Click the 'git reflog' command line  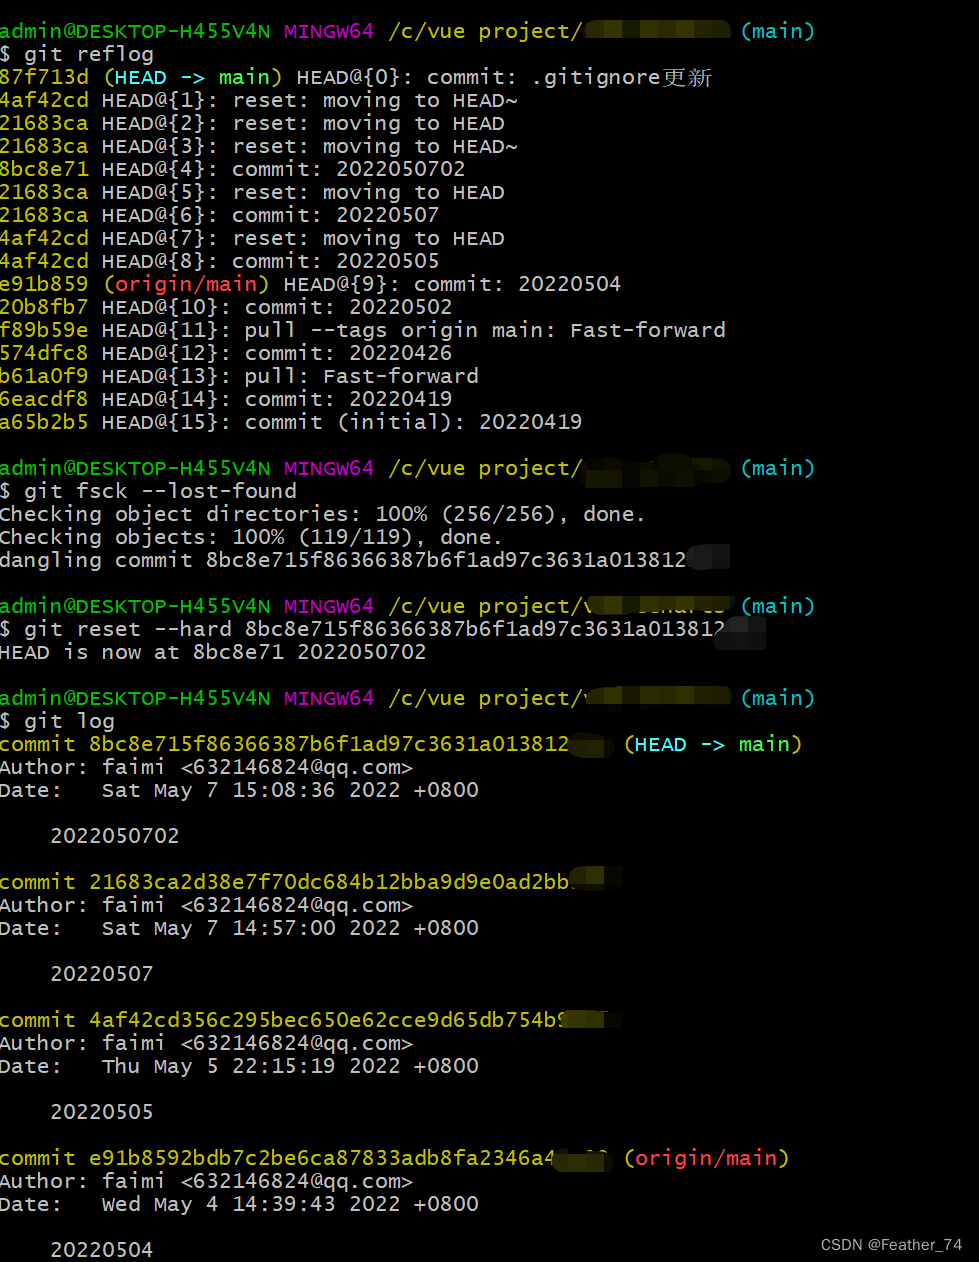click(77, 54)
